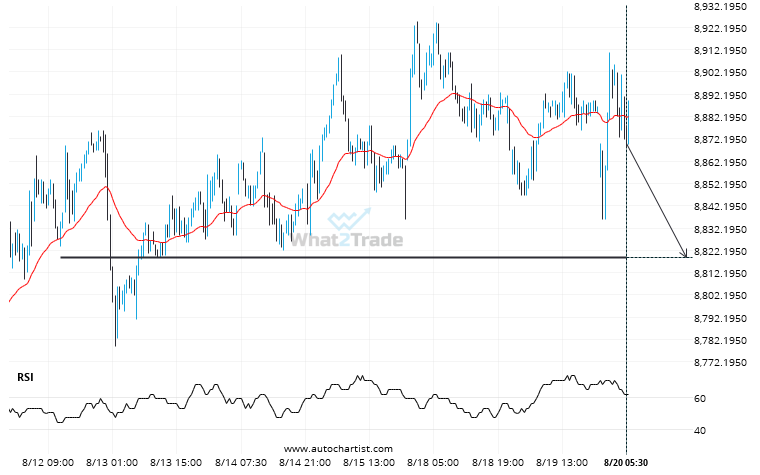Select the 8,802.1950 price axis label

click(x=720, y=296)
